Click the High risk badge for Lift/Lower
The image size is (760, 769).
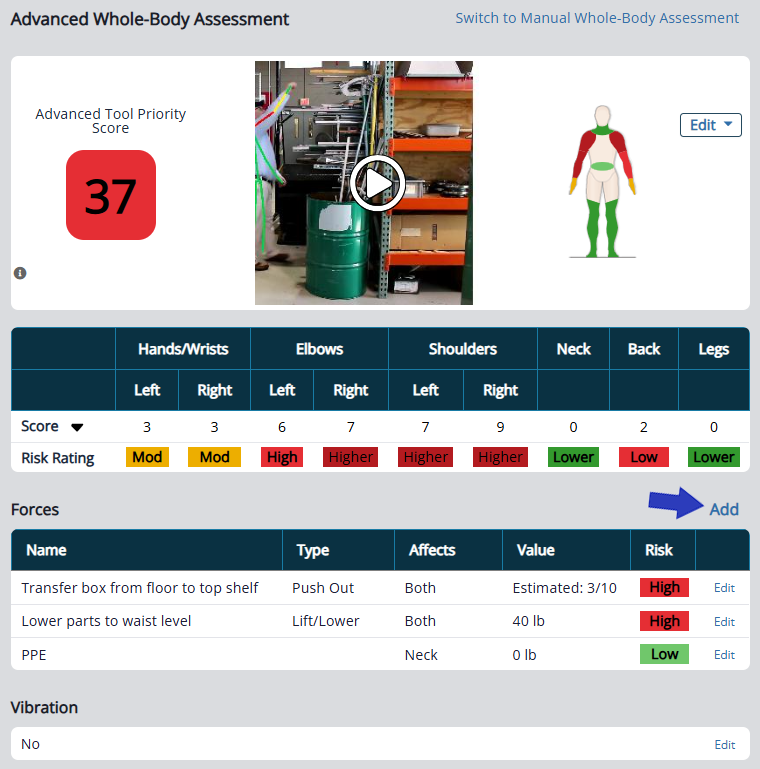[x=664, y=621]
